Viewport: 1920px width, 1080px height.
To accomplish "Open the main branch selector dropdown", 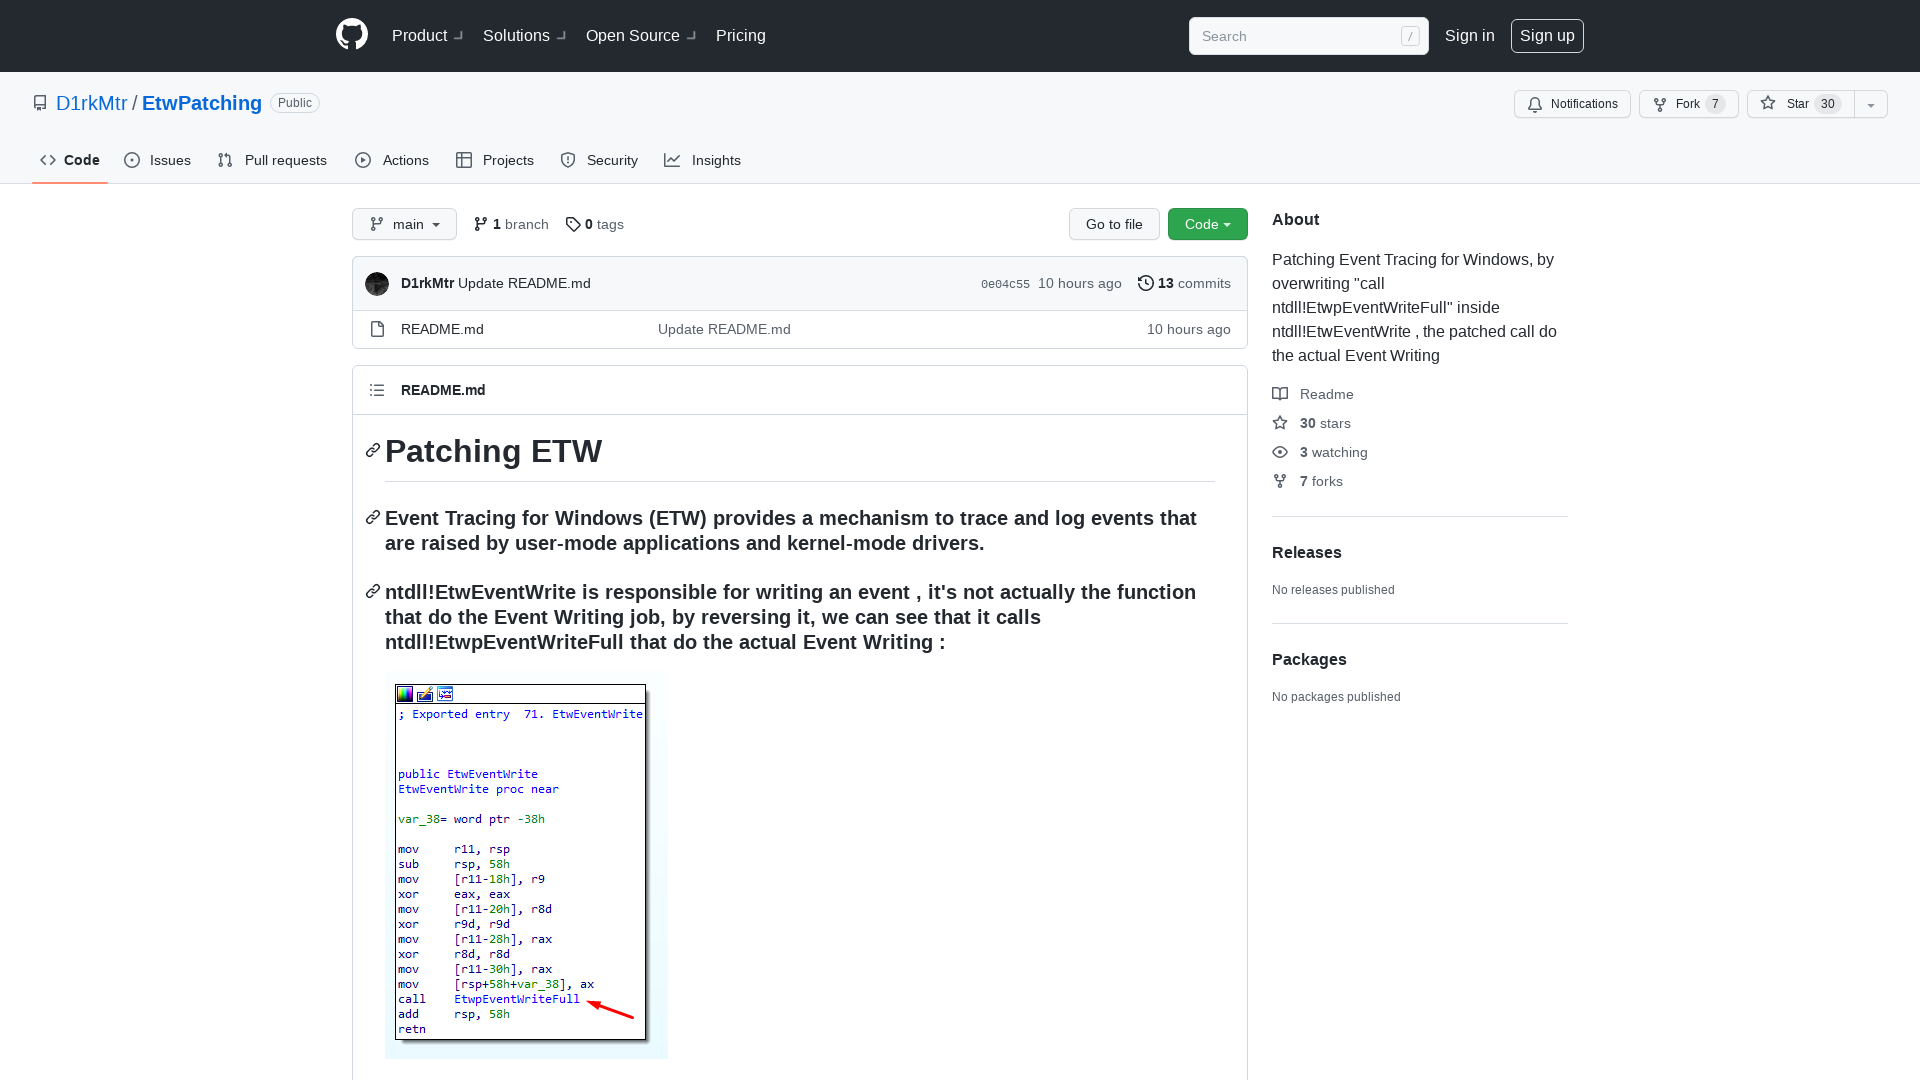I will [404, 224].
